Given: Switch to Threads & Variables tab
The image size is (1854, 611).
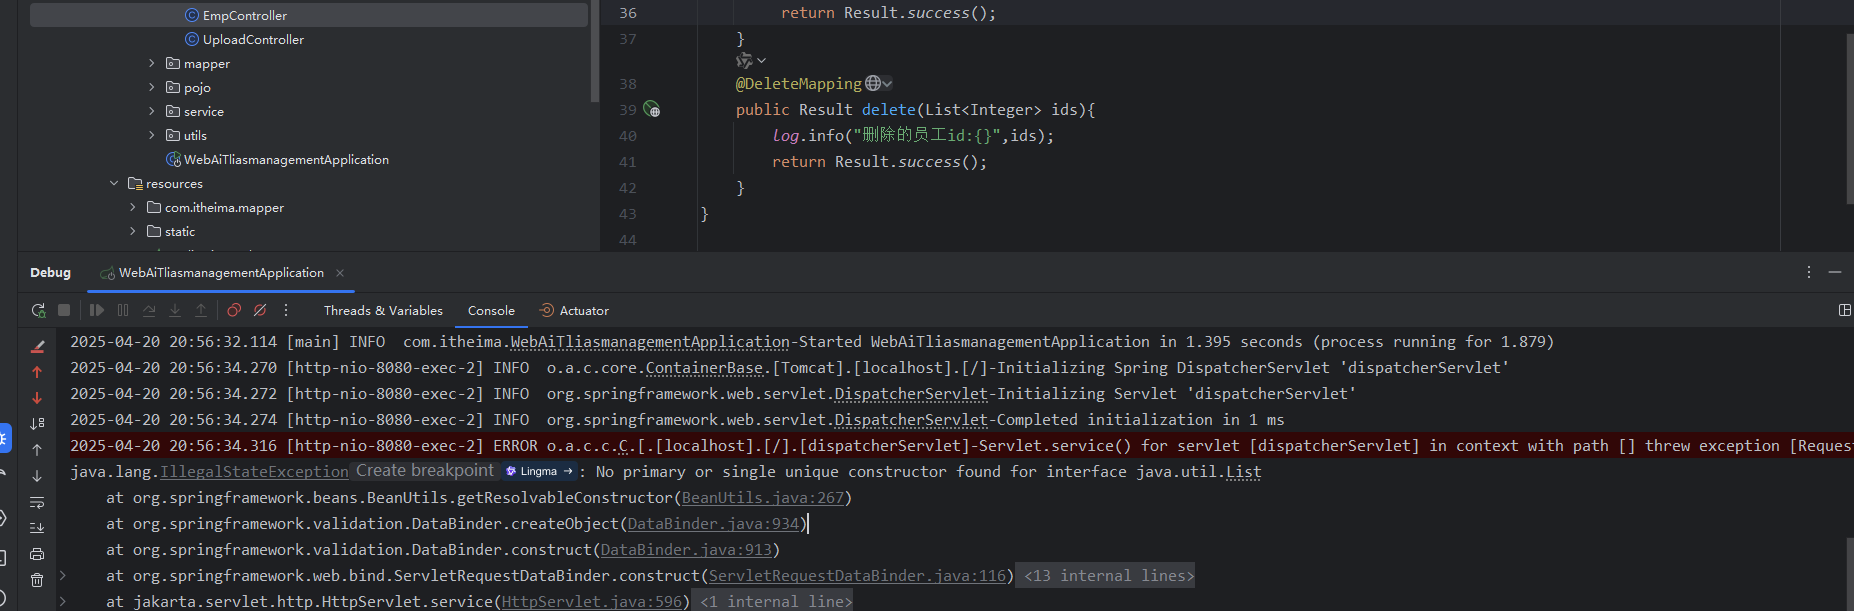Looking at the screenshot, I should tap(383, 311).
